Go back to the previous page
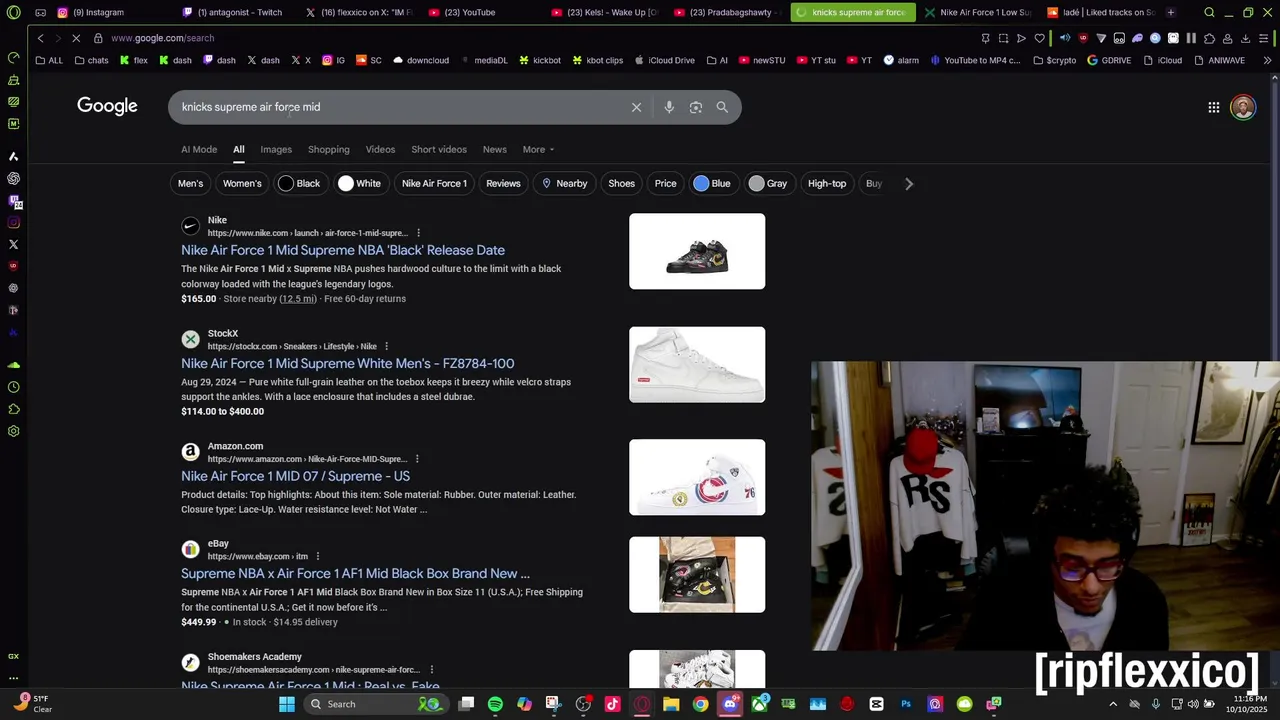Viewport: 1280px width, 720px height. 40,38
